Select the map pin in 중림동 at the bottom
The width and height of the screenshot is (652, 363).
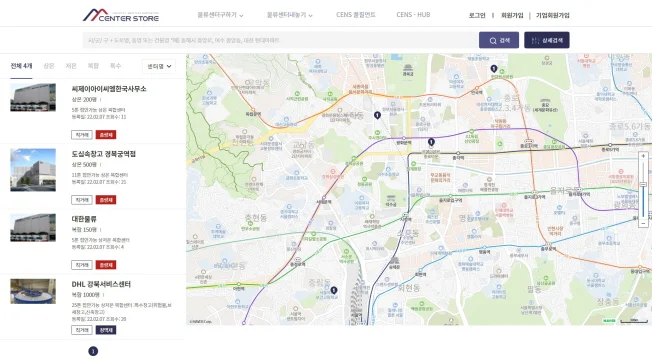click(333, 290)
